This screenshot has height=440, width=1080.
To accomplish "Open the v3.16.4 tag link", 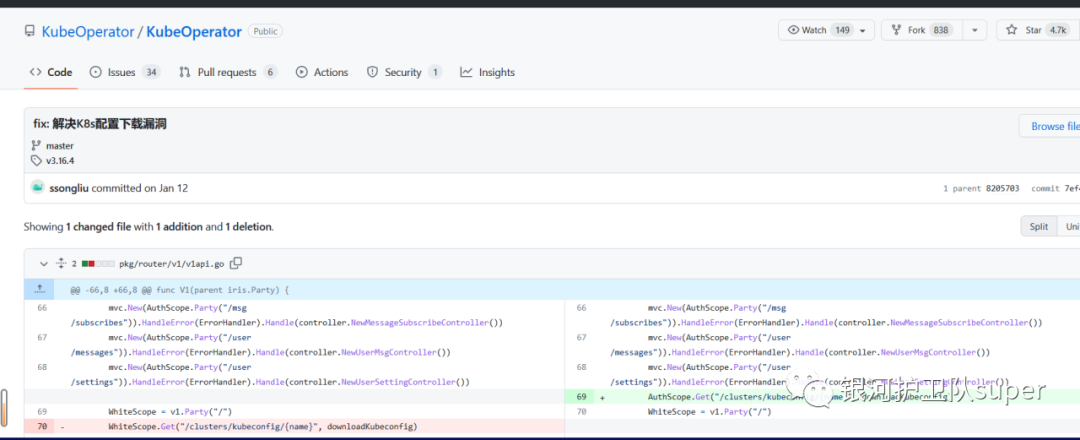I will point(60,161).
